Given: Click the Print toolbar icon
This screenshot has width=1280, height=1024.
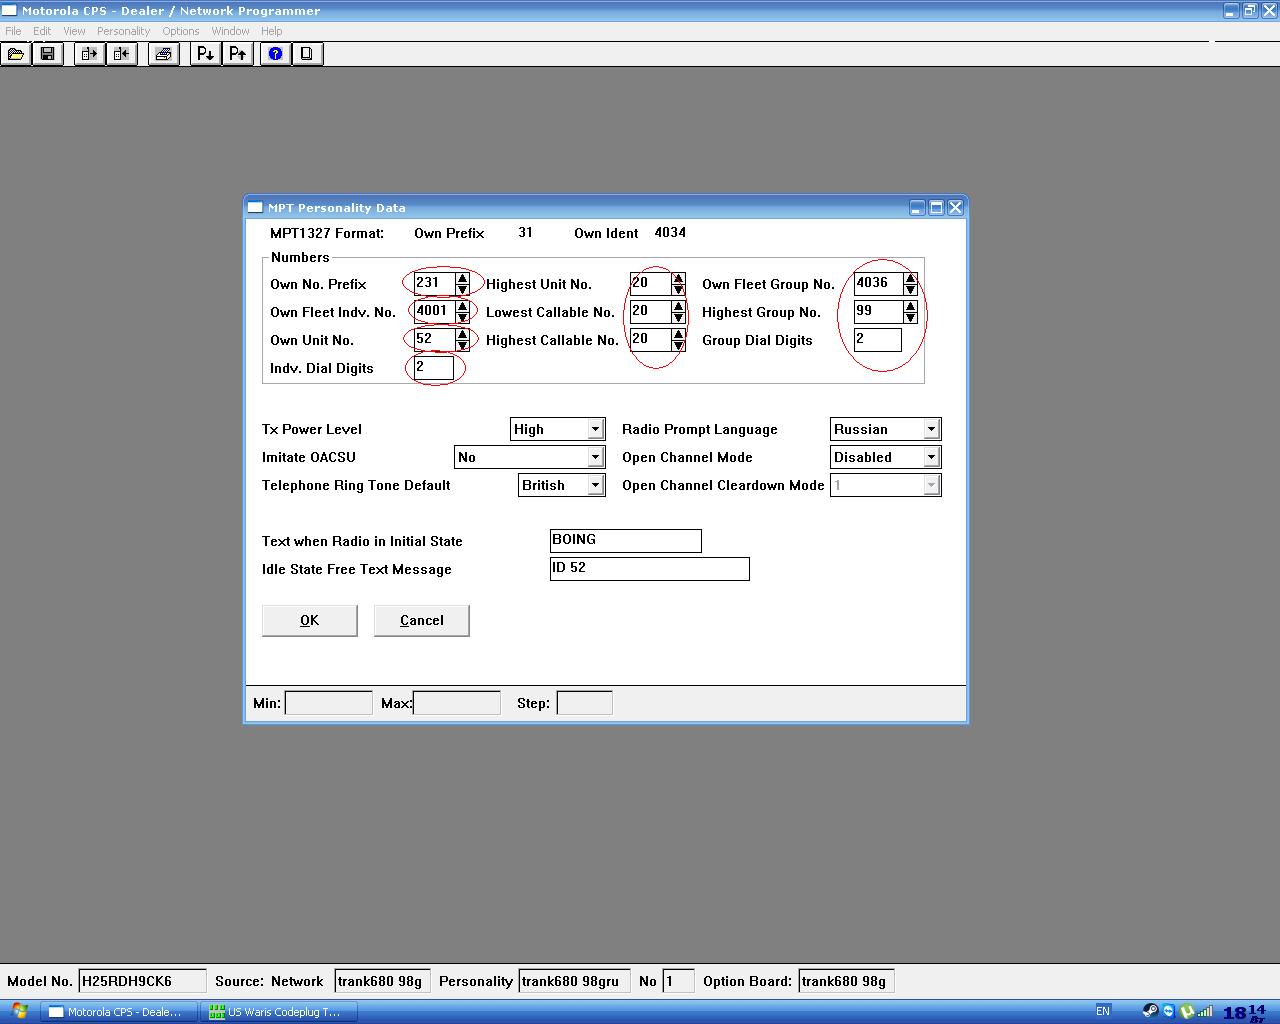Looking at the screenshot, I should 164,54.
